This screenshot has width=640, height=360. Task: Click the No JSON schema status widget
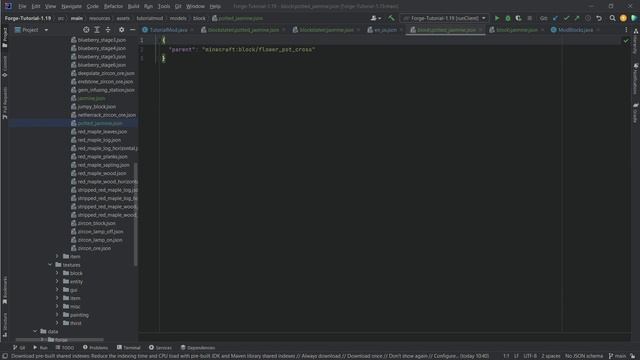584,356
